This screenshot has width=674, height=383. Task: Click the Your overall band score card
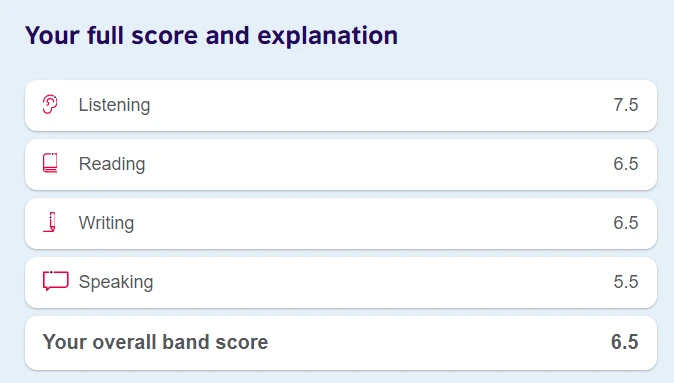pos(341,343)
